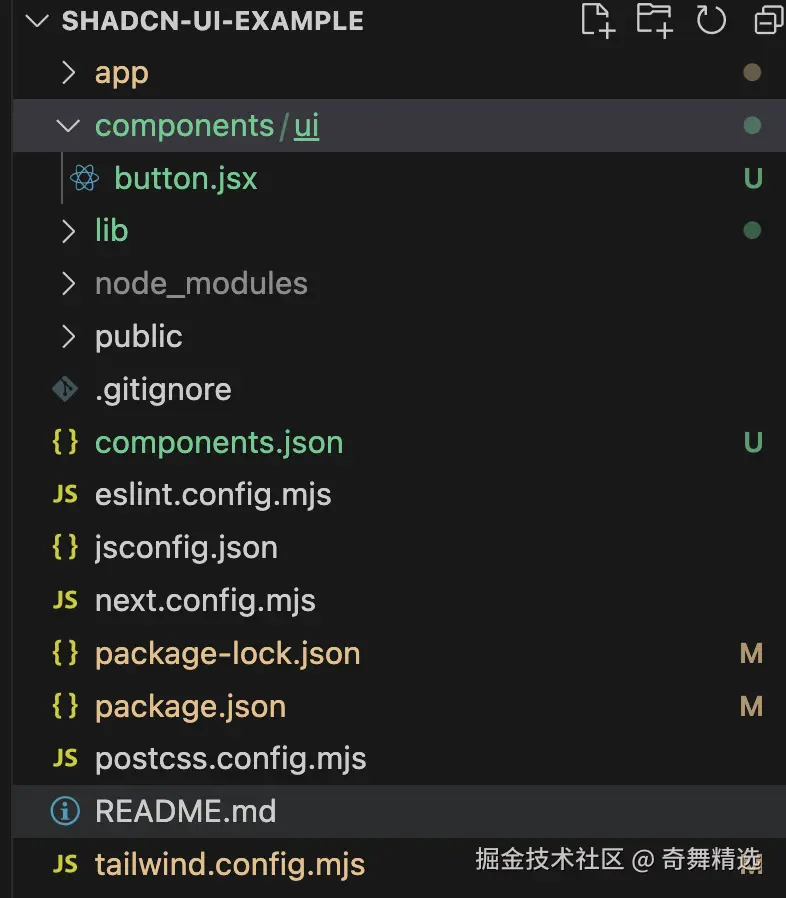Open the public folder
Viewport: 786px width, 898px height.
[x=138, y=337]
